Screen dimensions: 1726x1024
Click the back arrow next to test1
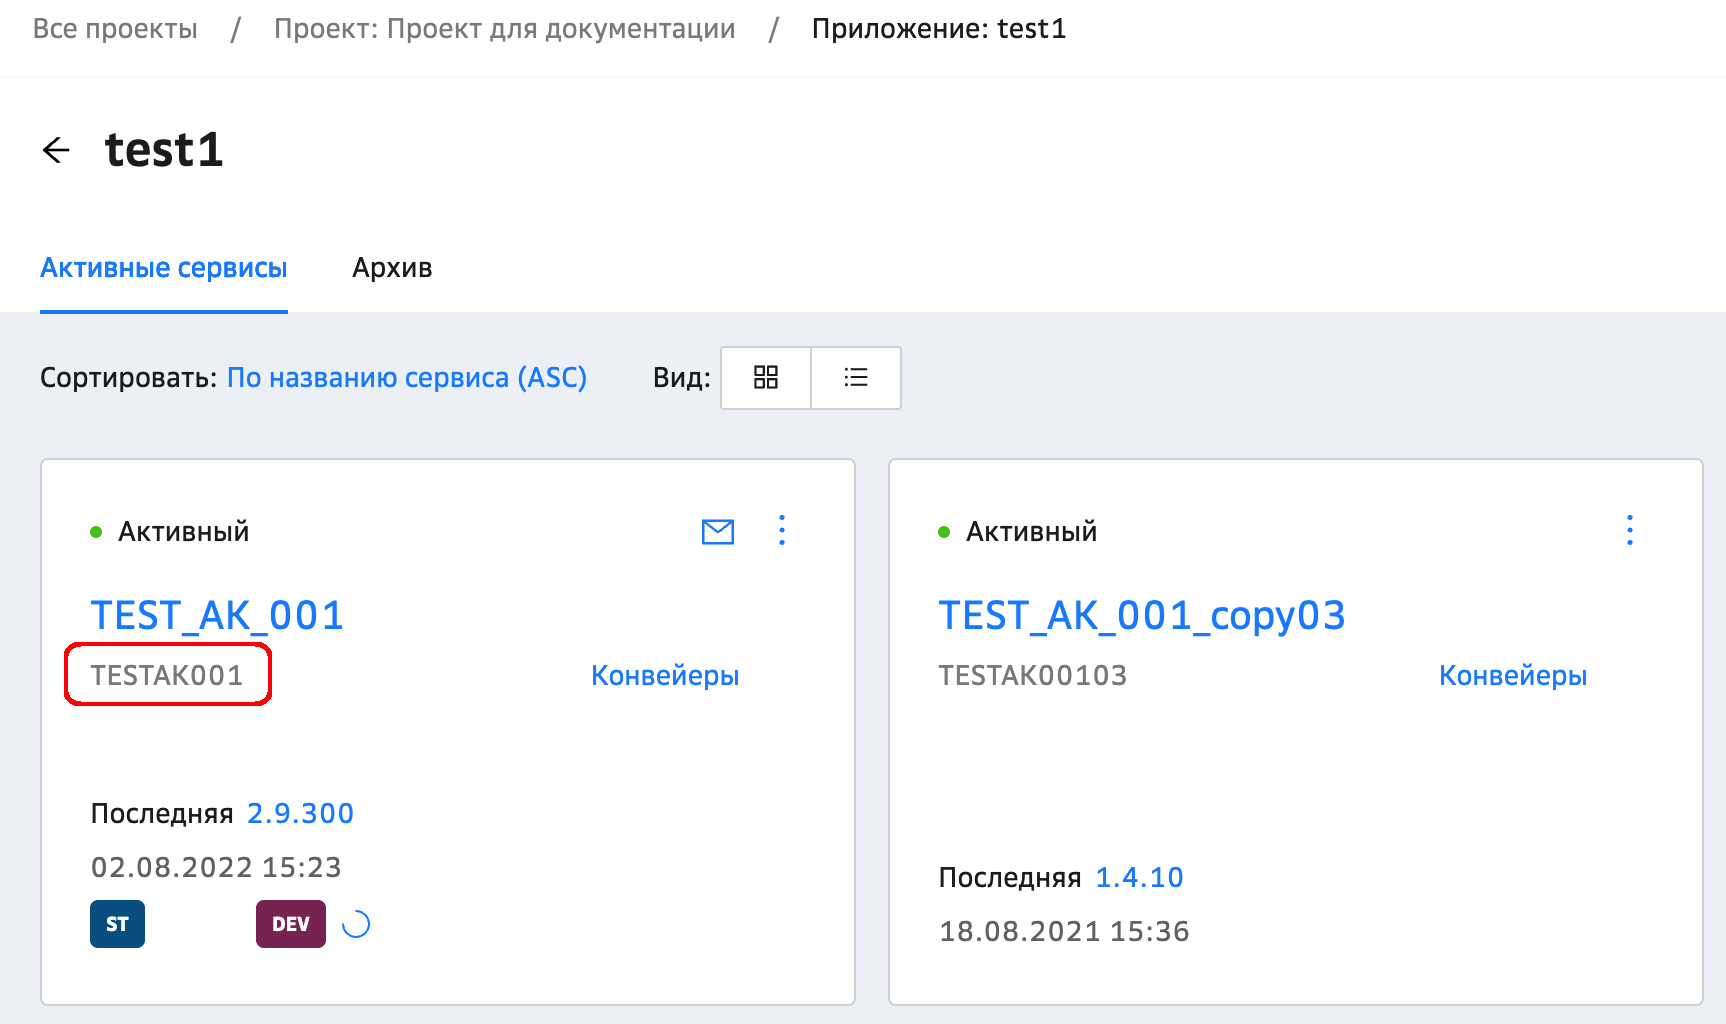pyautogui.click(x=56, y=150)
